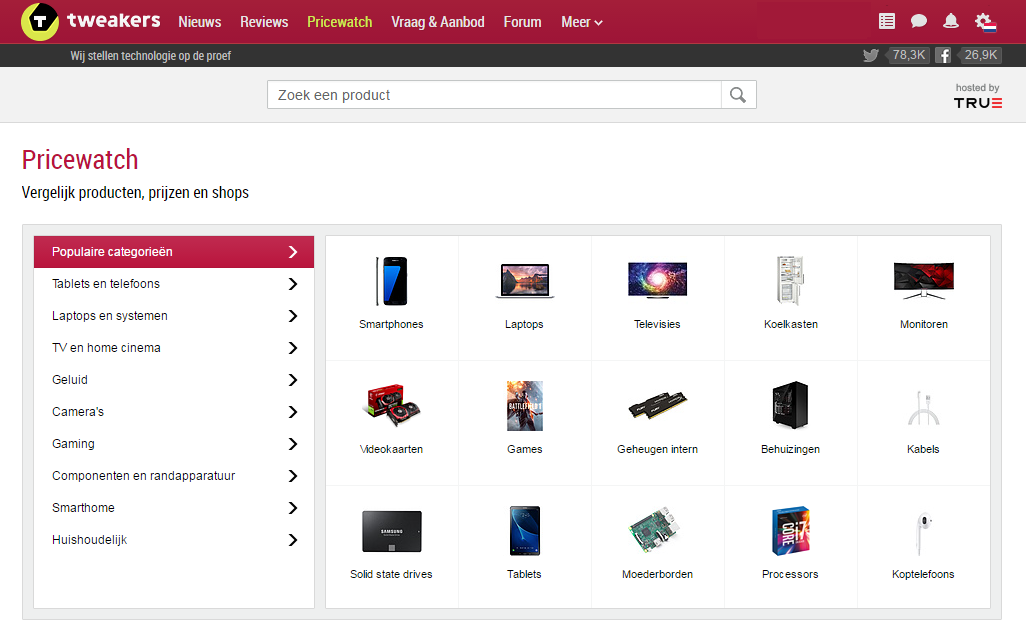Open the Forum nav item
The width and height of the screenshot is (1026, 633).
[522, 22]
